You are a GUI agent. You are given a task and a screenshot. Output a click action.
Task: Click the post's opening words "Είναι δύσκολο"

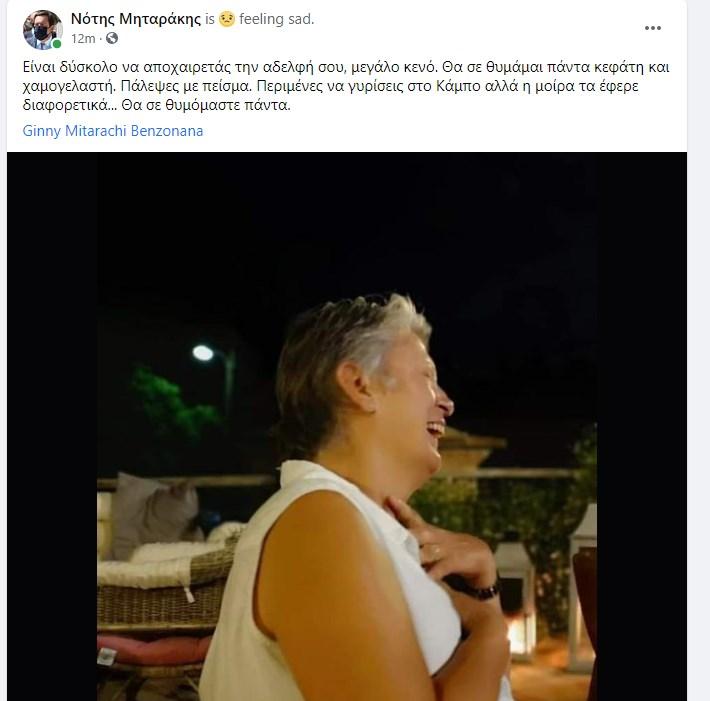65,68
